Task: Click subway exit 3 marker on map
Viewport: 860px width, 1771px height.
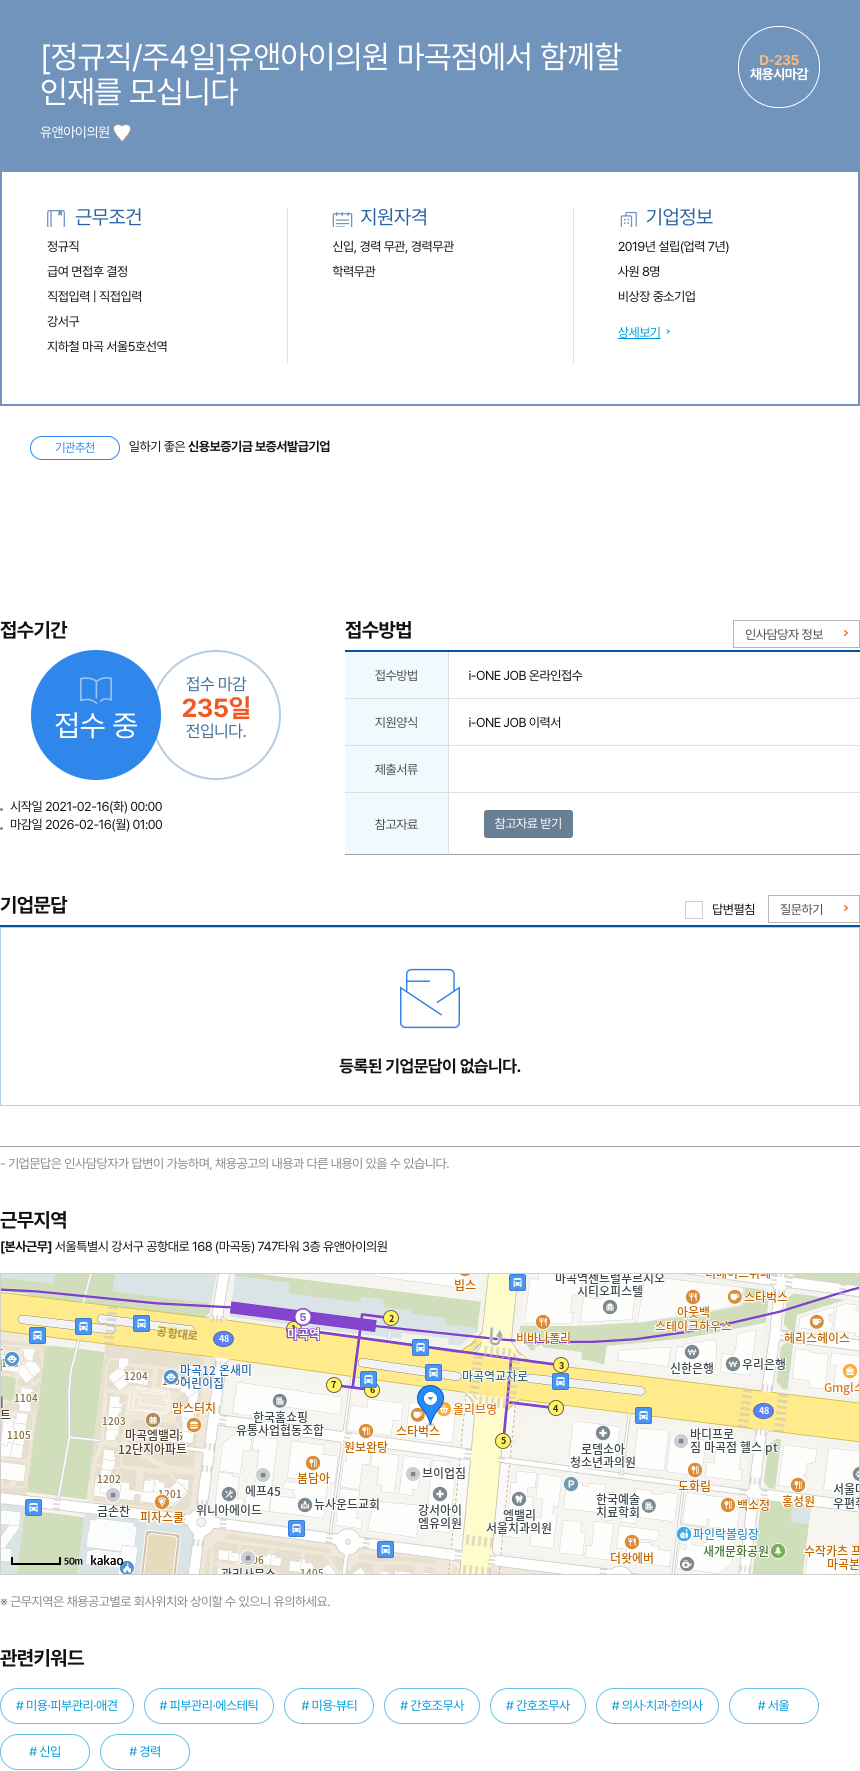Action: pyautogui.click(x=562, y=1365)
